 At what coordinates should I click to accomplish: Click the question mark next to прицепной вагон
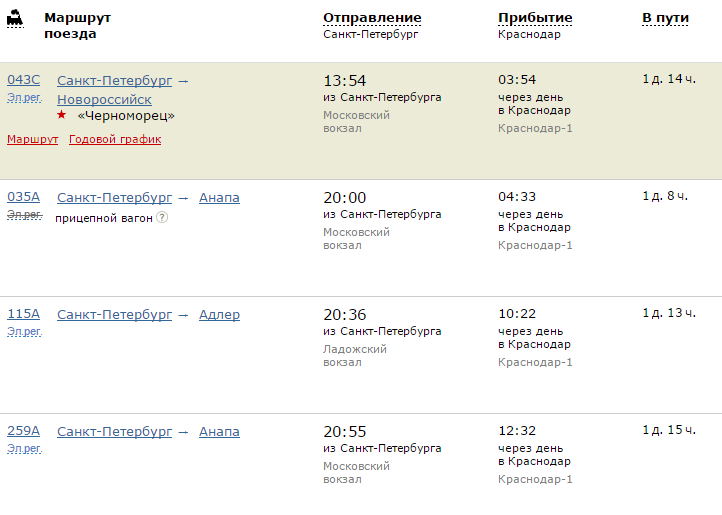pyautogui.click(x=162, y=218)
